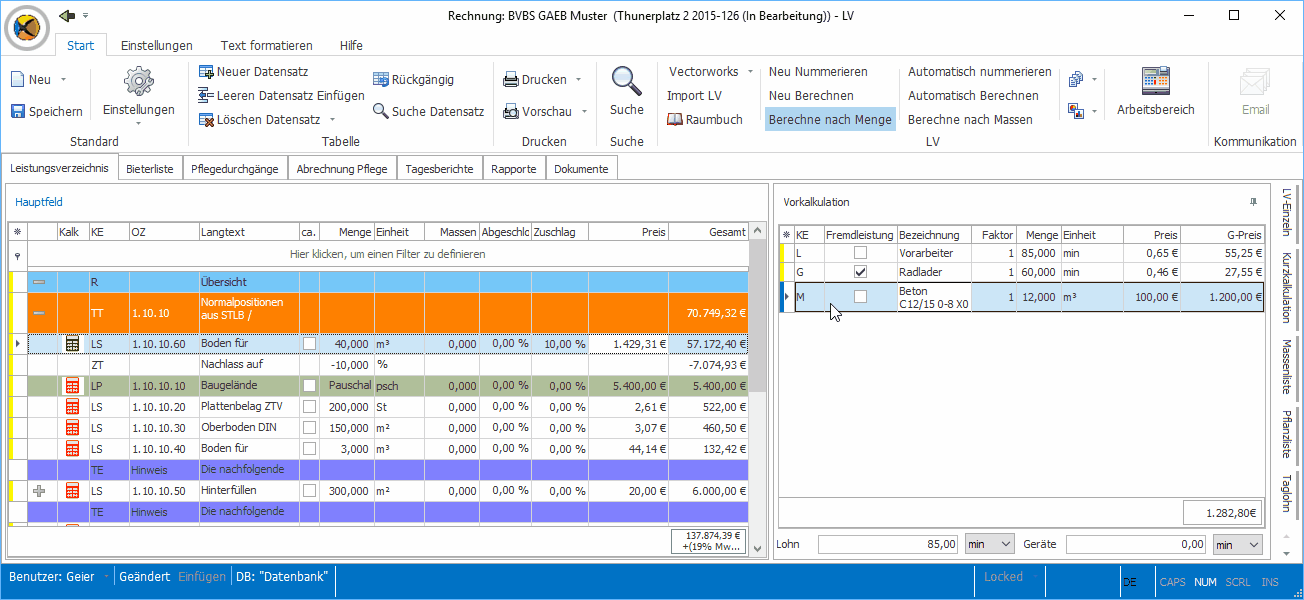
Task: Click into the Geräte input field
Action: pos(1136,545)
